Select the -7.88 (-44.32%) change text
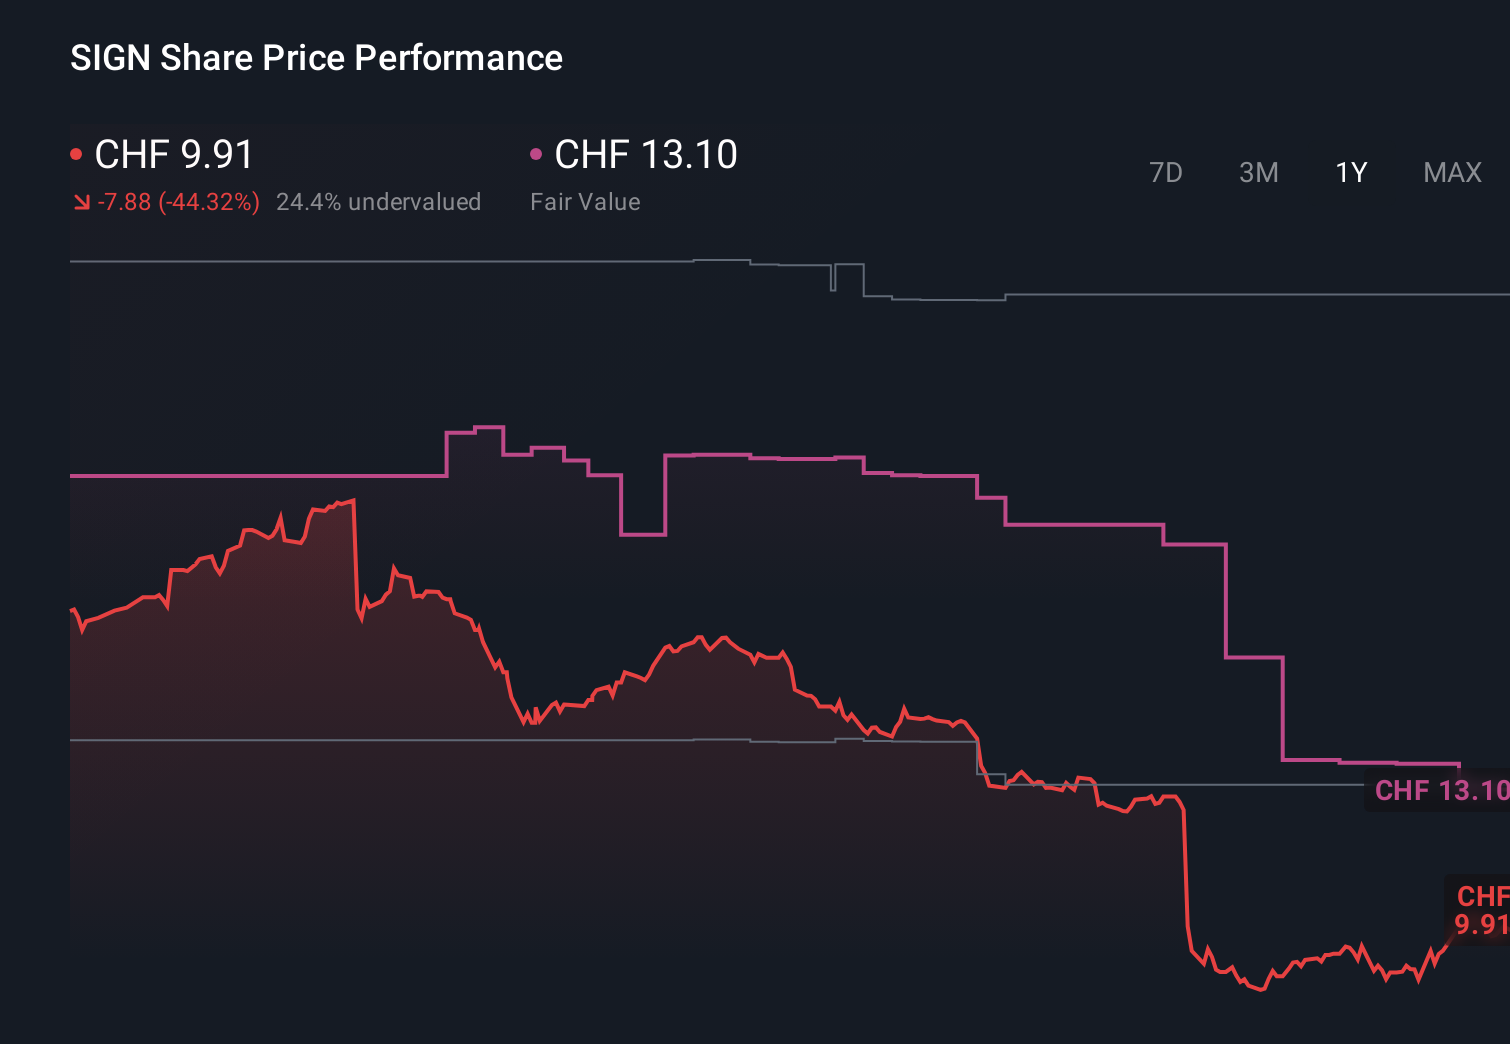This screenshot has width=1510, height=1044. 177,202
